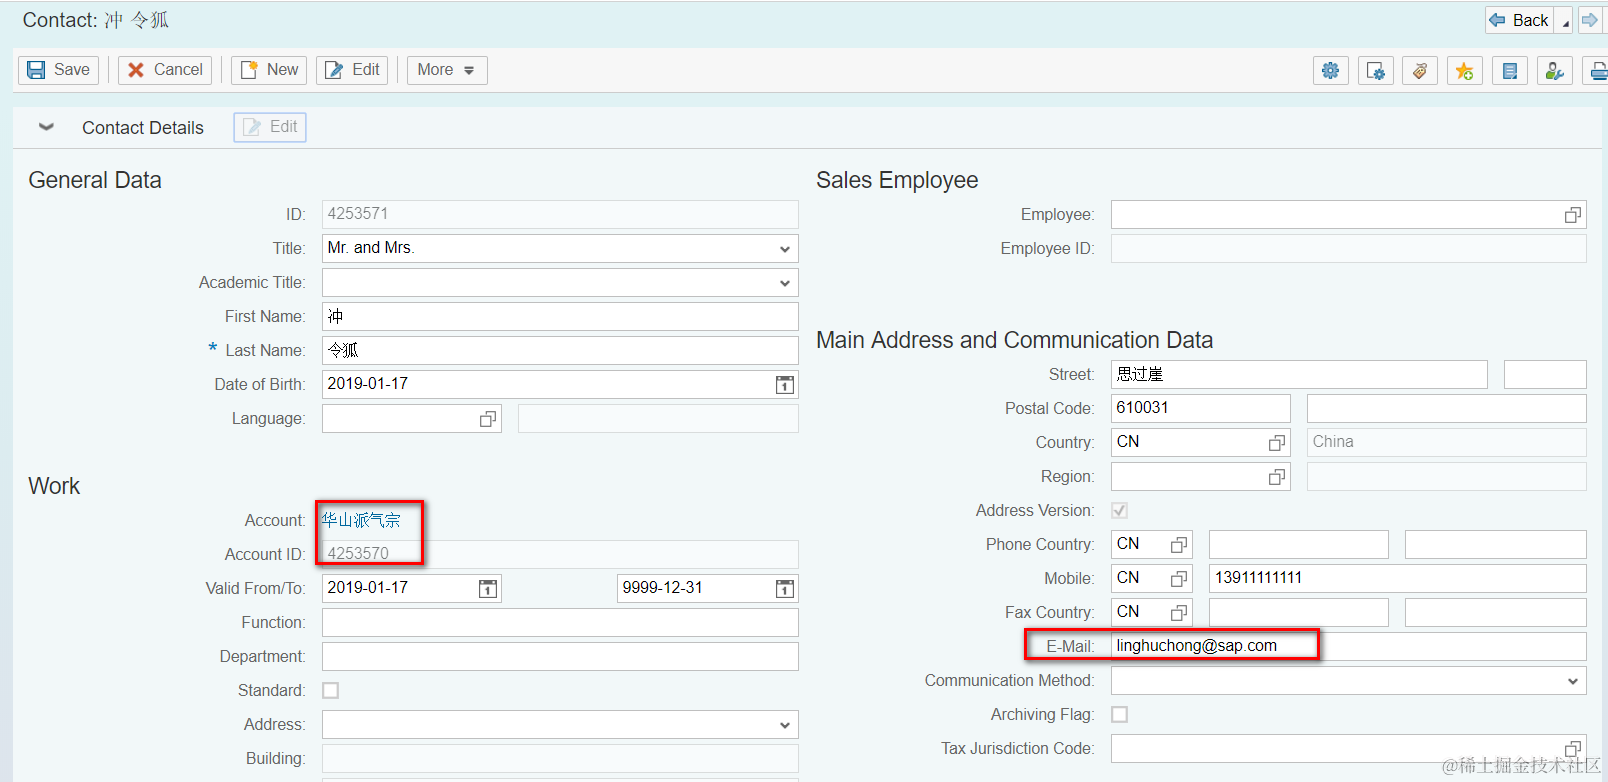The width and height of the screenshot is (1608, 782).
Task: Open the Work Address dropdown
Action: (x=785, y=725)
